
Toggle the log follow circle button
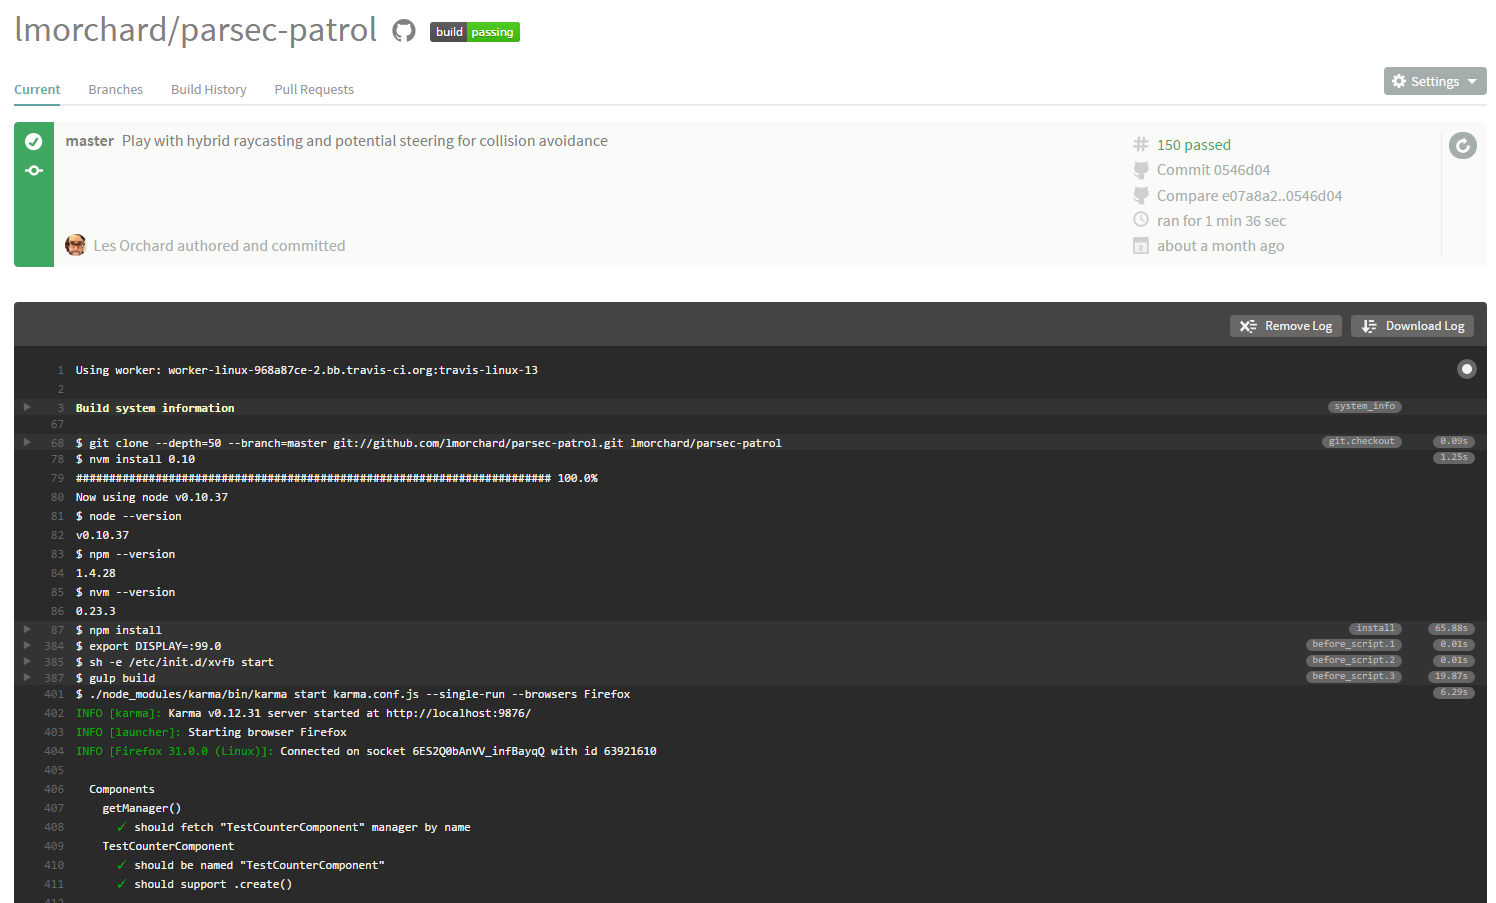(1466, 369)
